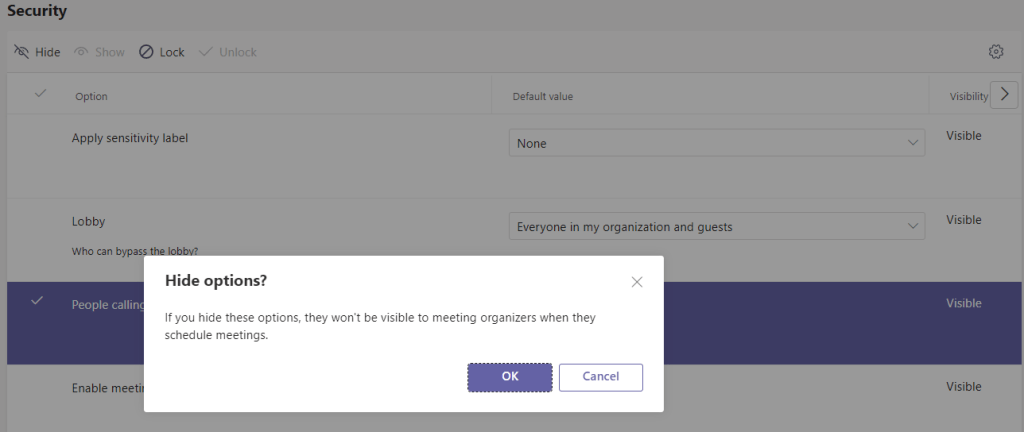Click the Default value column header
1024x432 pixels.
[x=542, y=96]
